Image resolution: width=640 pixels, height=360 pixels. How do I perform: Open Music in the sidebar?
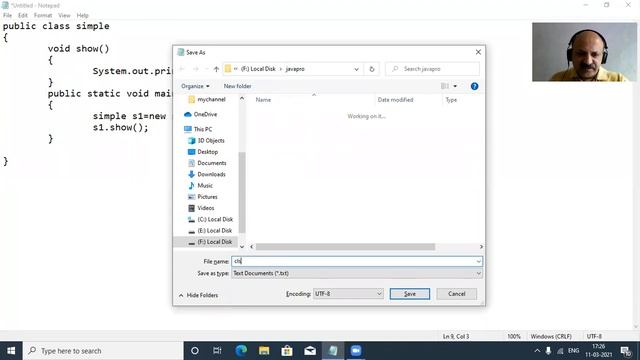[x=200, y=185]
